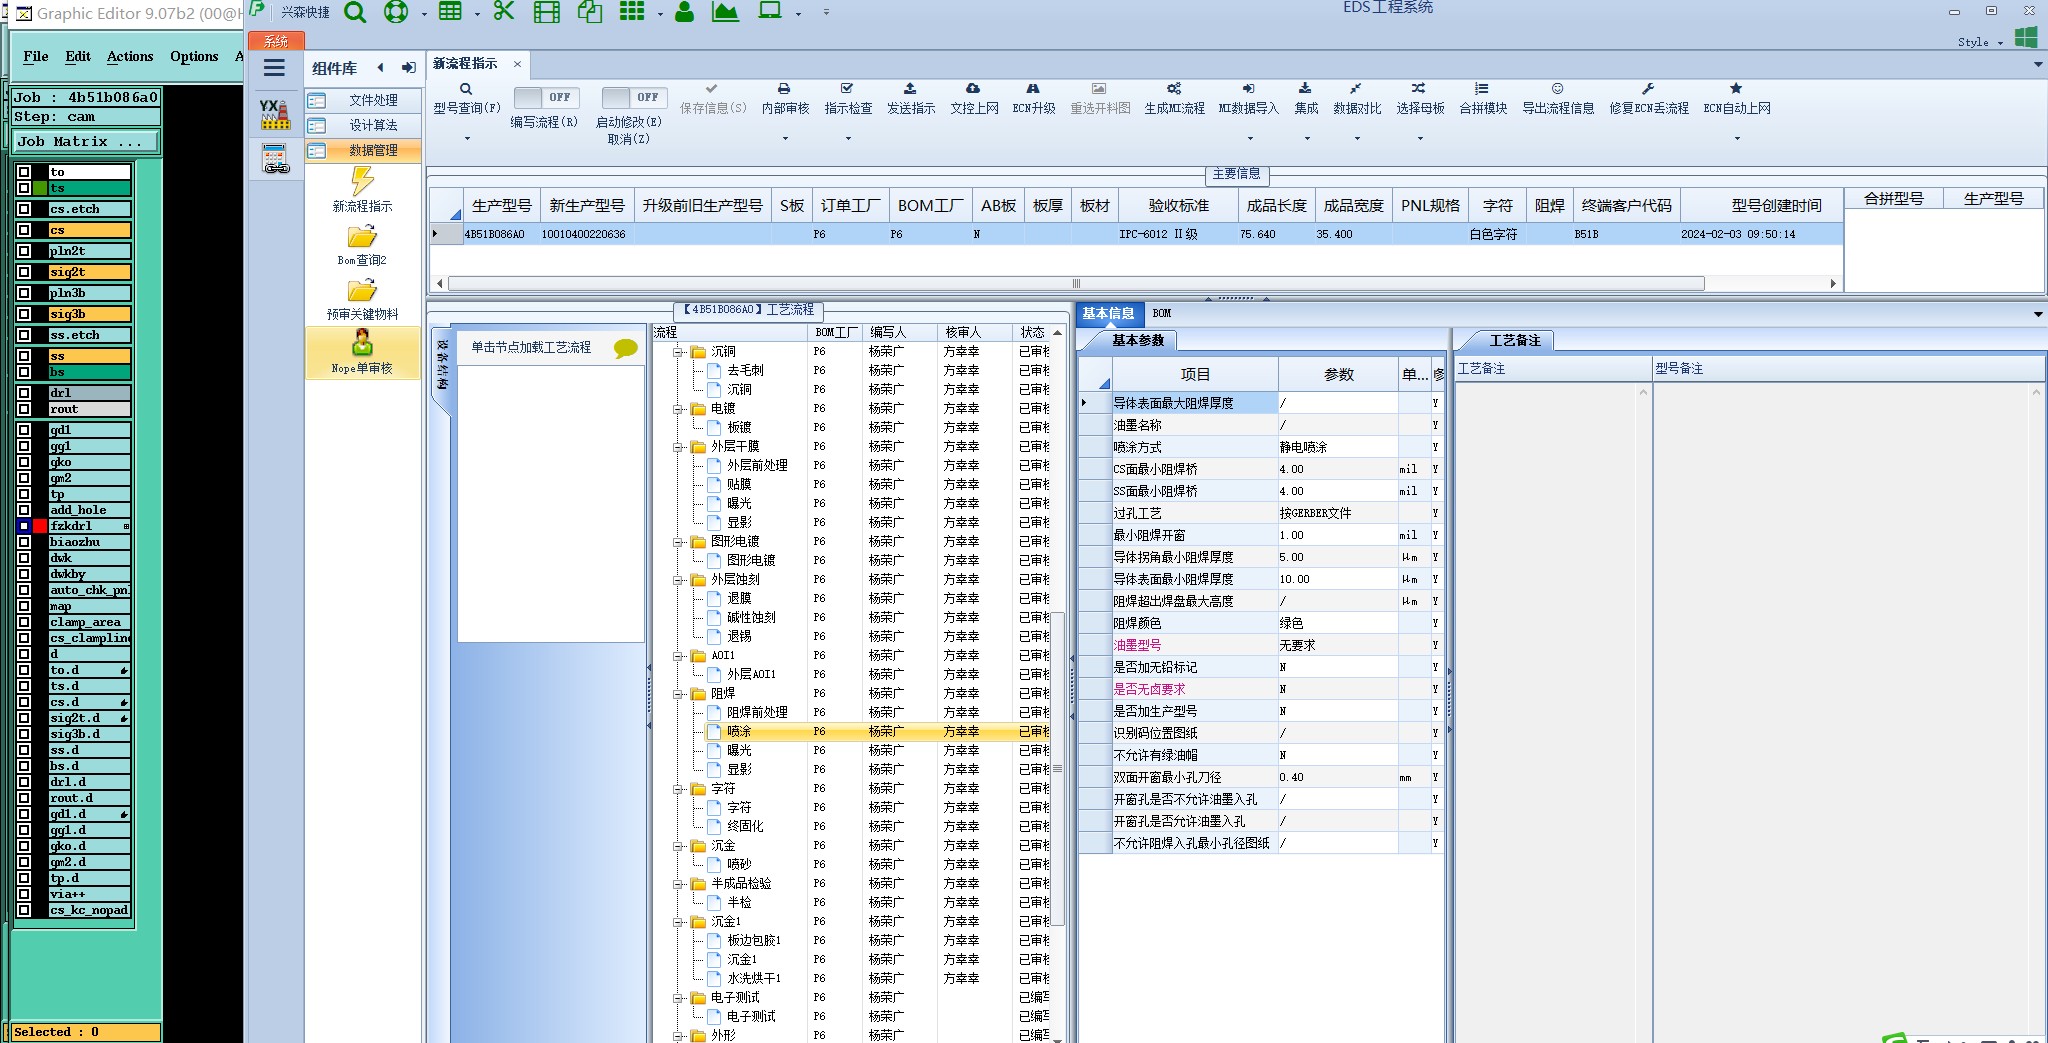Viewport: 2048px width, 1043px height.
Task: Click Job Matrix button
Action: pyautogui.click(x=86, y=142)
